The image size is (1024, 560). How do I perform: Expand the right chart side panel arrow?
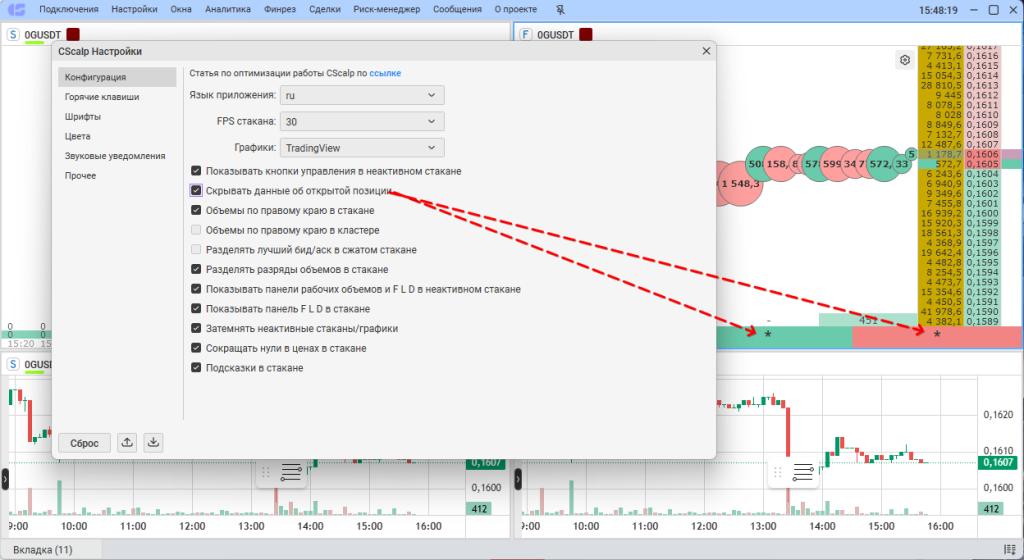(x=518, y=479)
